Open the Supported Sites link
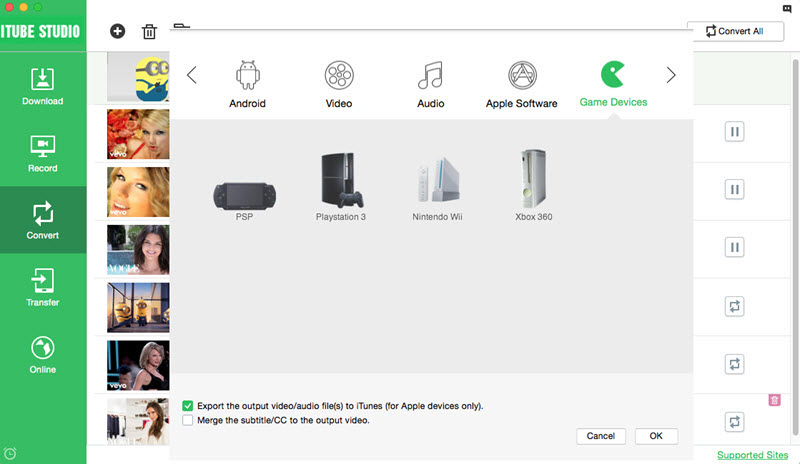800x464 pixels. click(753, 455)
